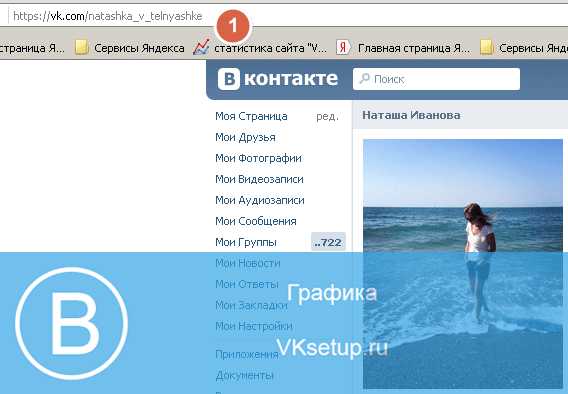Open Мои Ответы
Screen dimensions: 568x394
click(247, 284)
